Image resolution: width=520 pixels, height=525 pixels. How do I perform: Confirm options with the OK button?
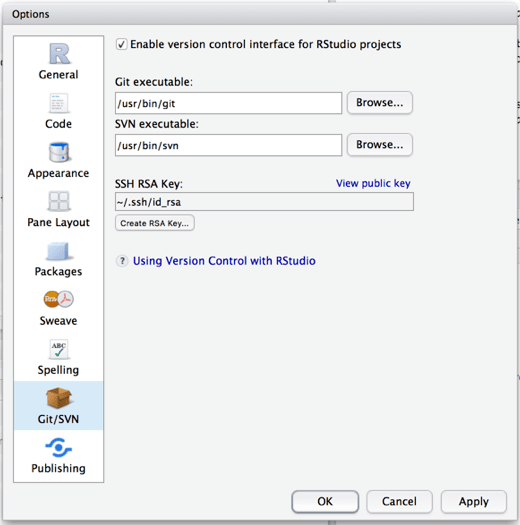[325, 501]
